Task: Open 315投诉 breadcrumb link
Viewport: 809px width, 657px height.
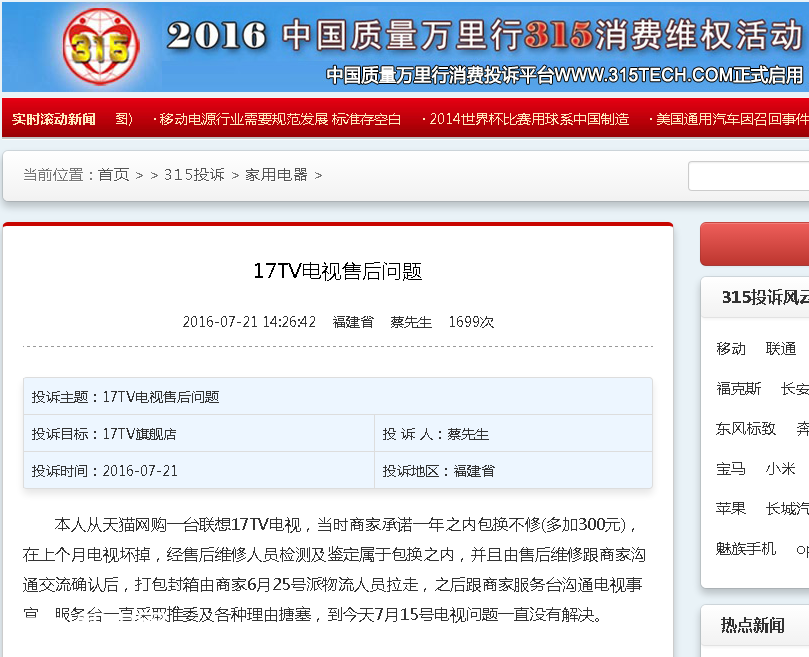Action: coord(194,175)
